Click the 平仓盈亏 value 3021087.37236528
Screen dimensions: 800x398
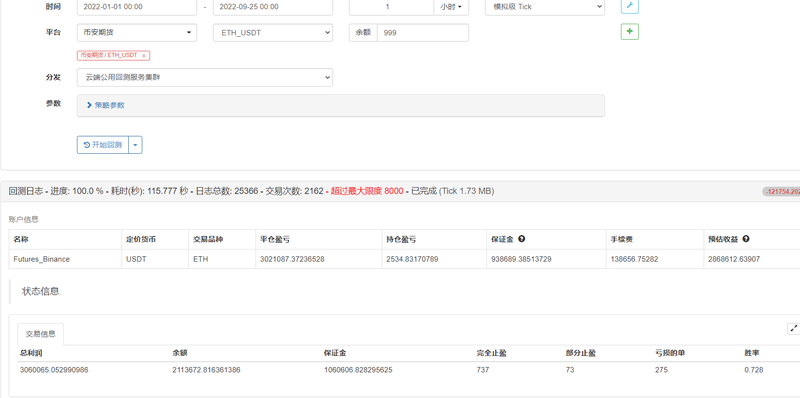292,259
